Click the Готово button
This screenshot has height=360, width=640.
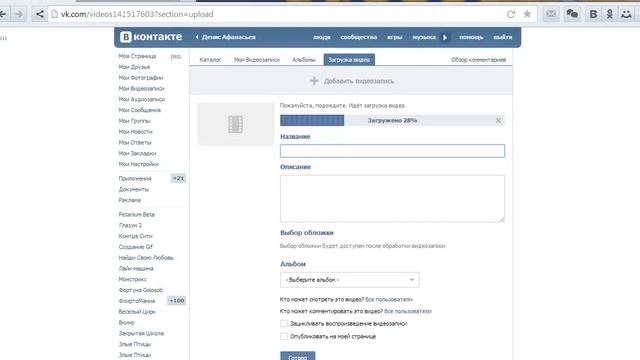[298, 356]
